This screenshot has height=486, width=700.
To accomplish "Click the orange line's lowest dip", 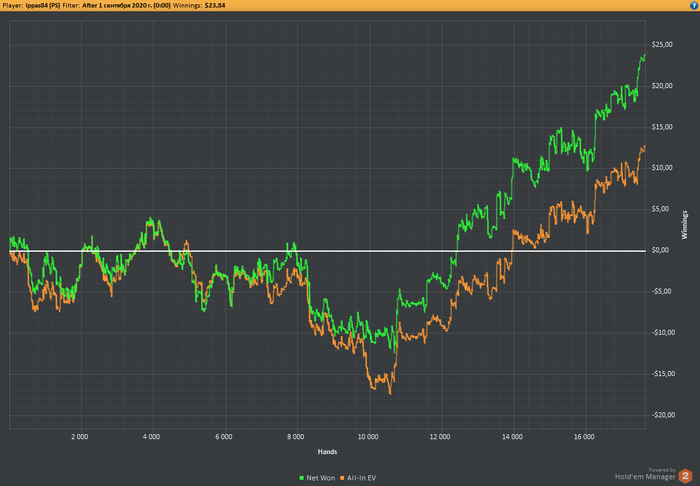I will [390, 393].
